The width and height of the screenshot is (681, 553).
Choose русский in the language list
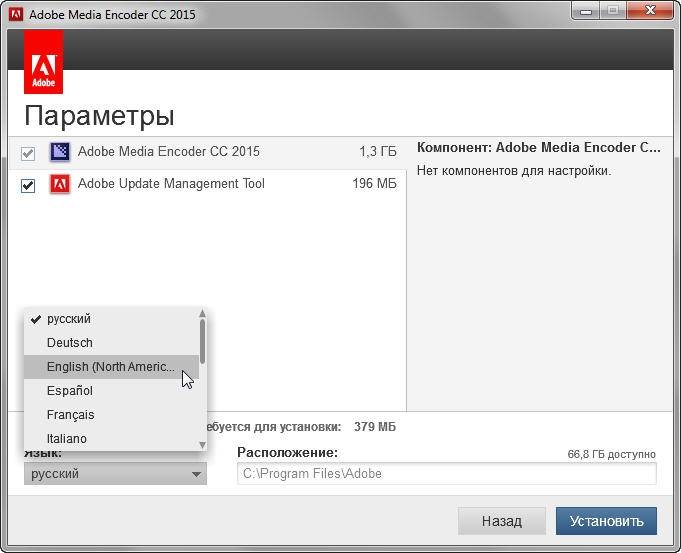[x=111, y=319]
